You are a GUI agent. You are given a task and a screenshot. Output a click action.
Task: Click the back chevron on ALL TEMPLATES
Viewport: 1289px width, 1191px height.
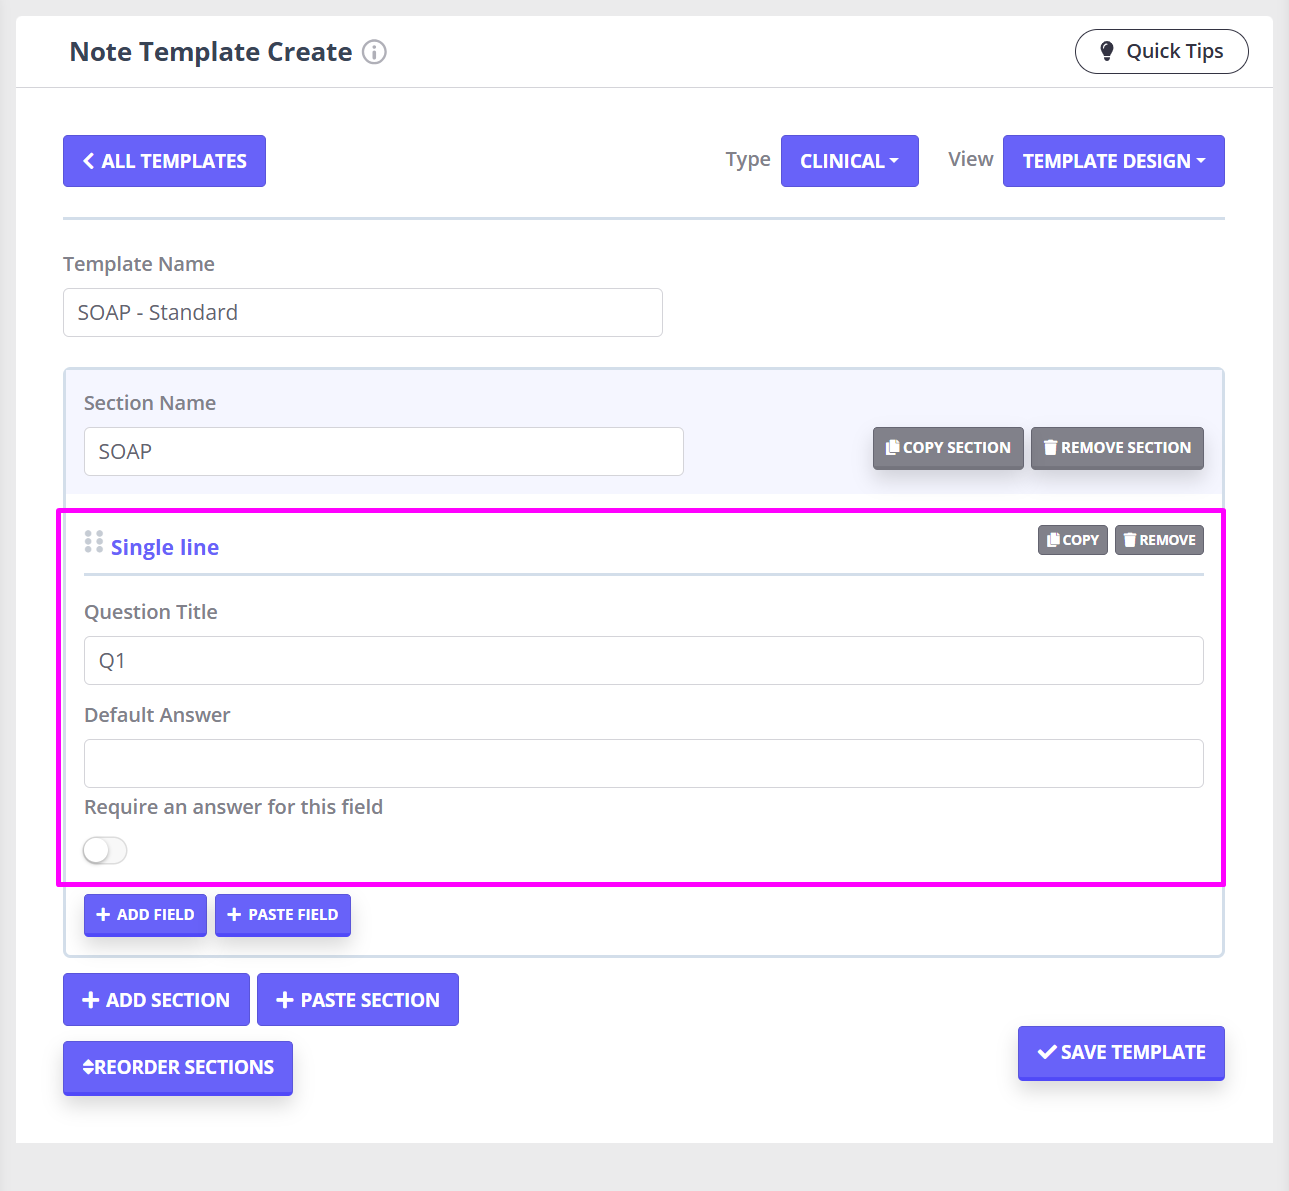87,160
